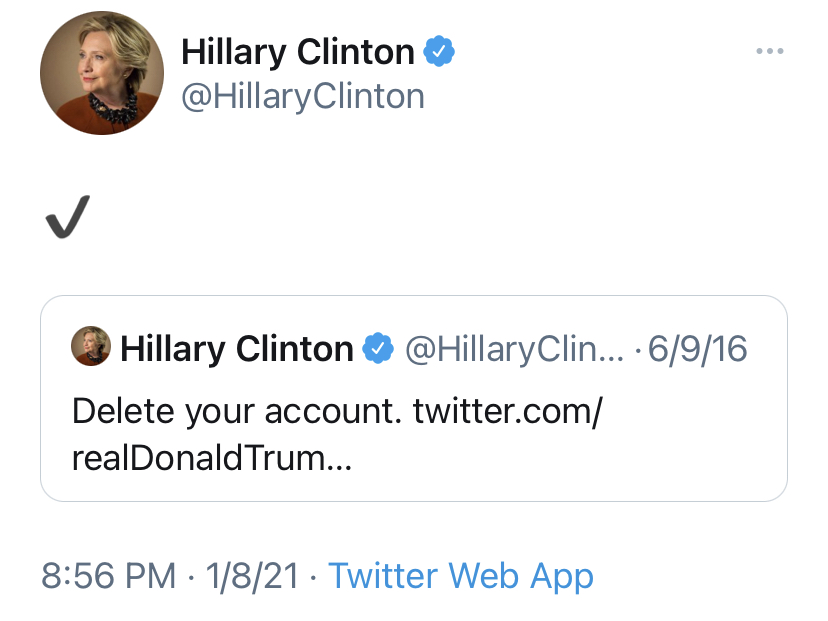Click the 6/9/16 date on the quoted tweet
Viewport: 828px width, 621px height.
point(698,348)
